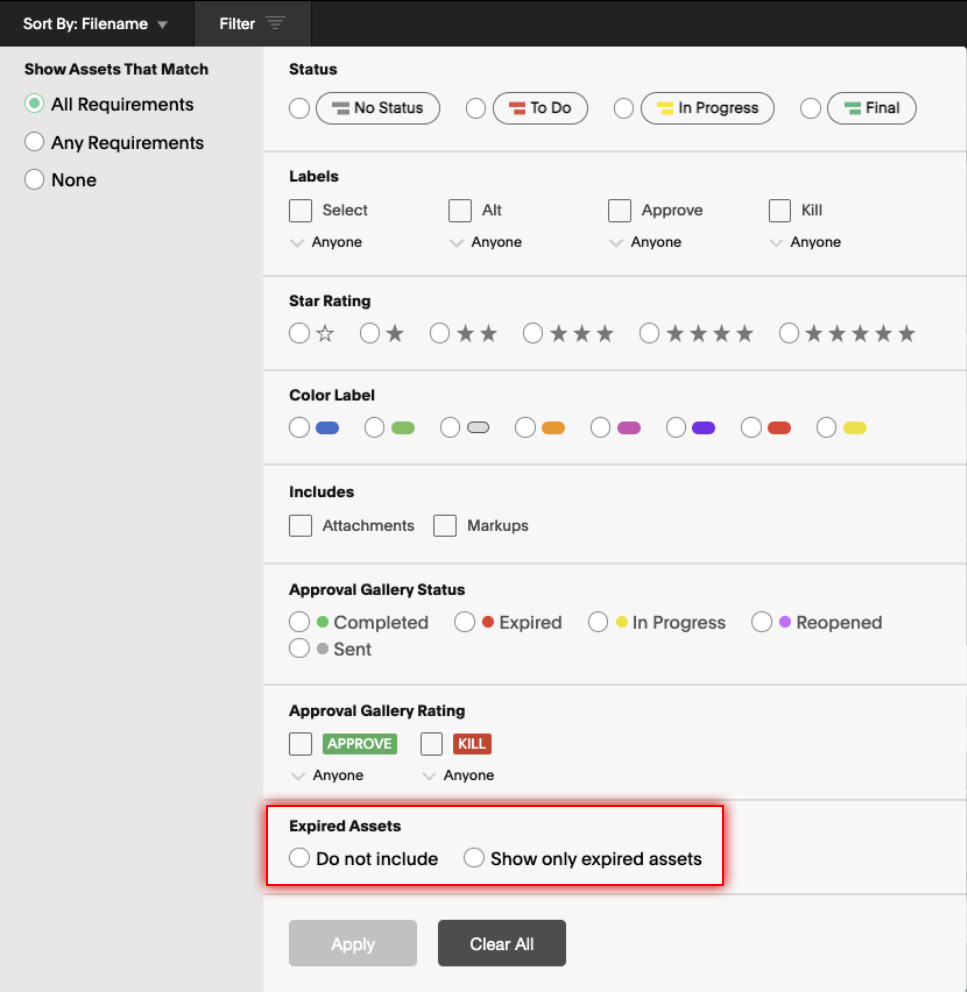Switch to the Filter panel
Image resolution: width=967 pixels, height=993 pixels.
(x=252, y=22)
